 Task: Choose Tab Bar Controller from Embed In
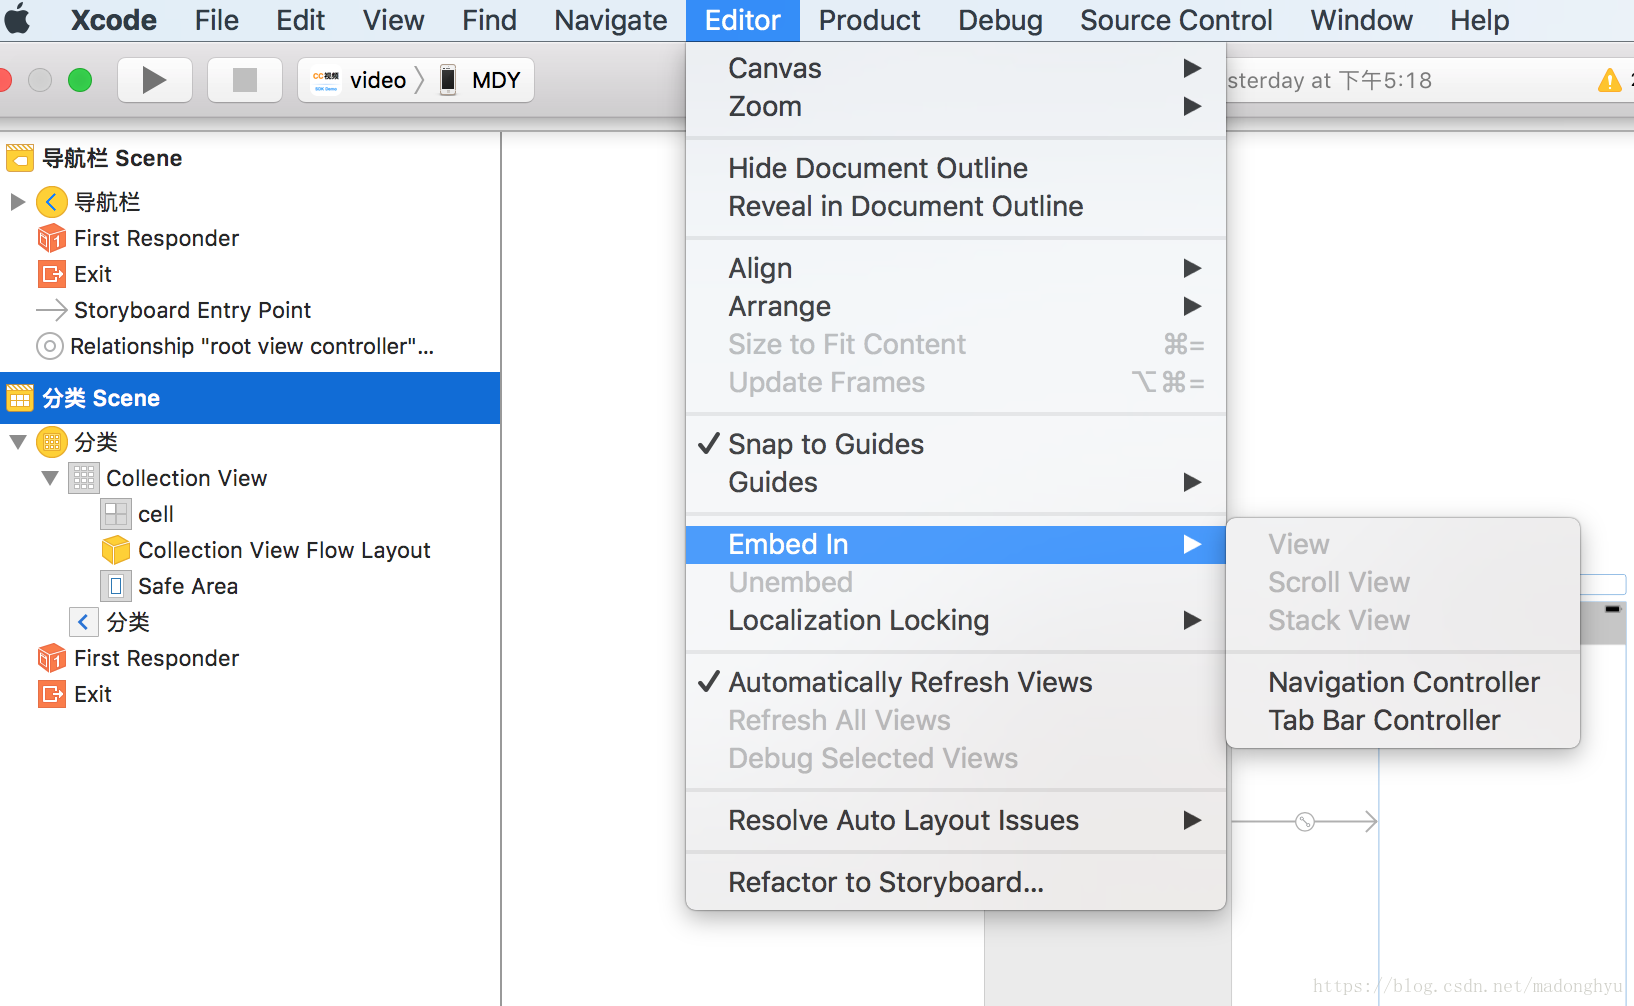tap(1403, 720)
